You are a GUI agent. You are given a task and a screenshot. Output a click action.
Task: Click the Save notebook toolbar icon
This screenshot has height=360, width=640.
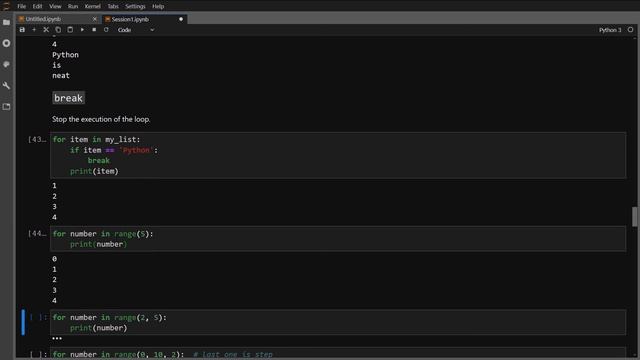tap(22, 30)
